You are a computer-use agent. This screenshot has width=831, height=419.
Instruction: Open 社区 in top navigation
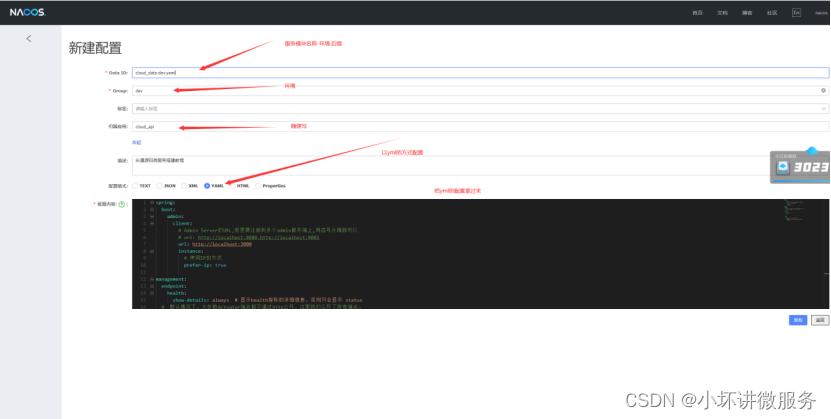click(x=772, y=13)
